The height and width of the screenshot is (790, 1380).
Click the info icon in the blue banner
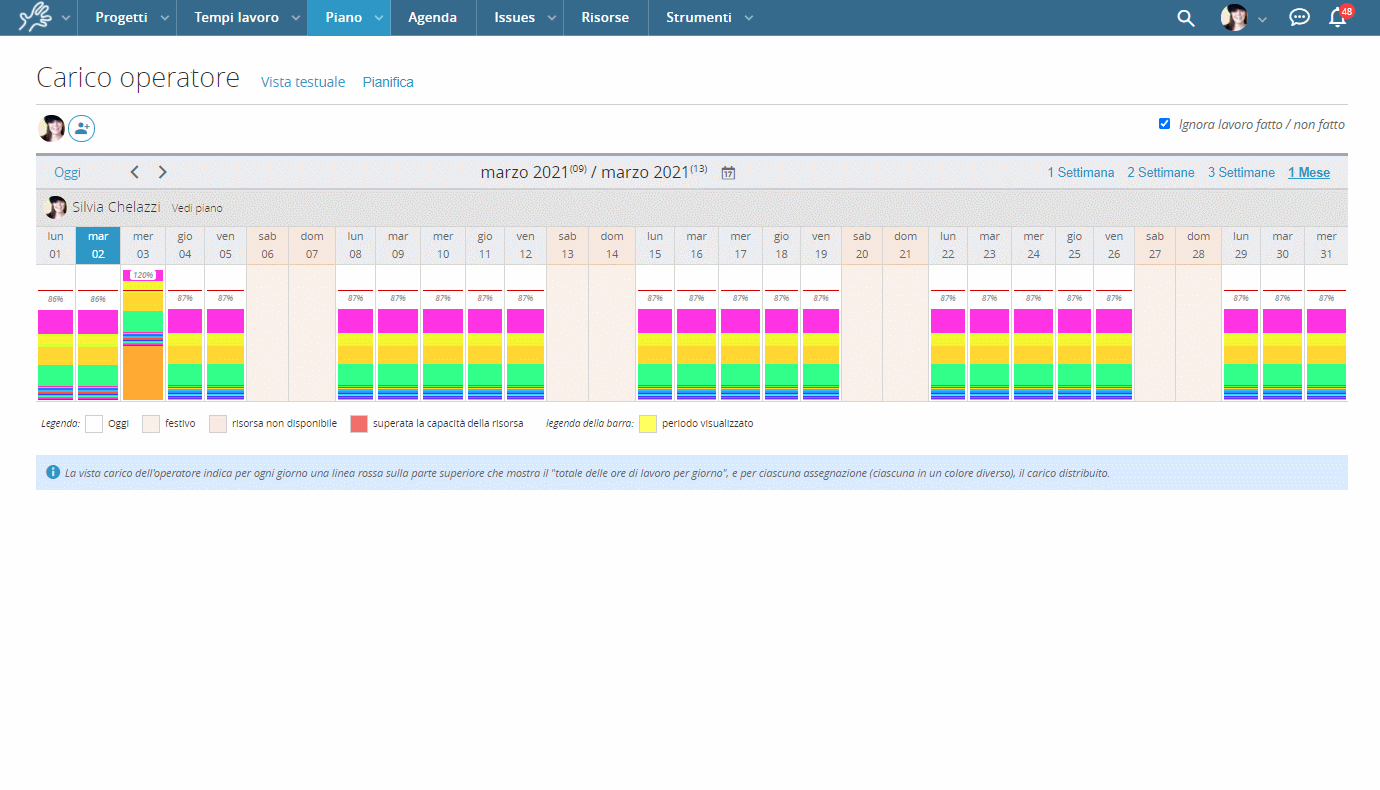click(x=53, y=472)
